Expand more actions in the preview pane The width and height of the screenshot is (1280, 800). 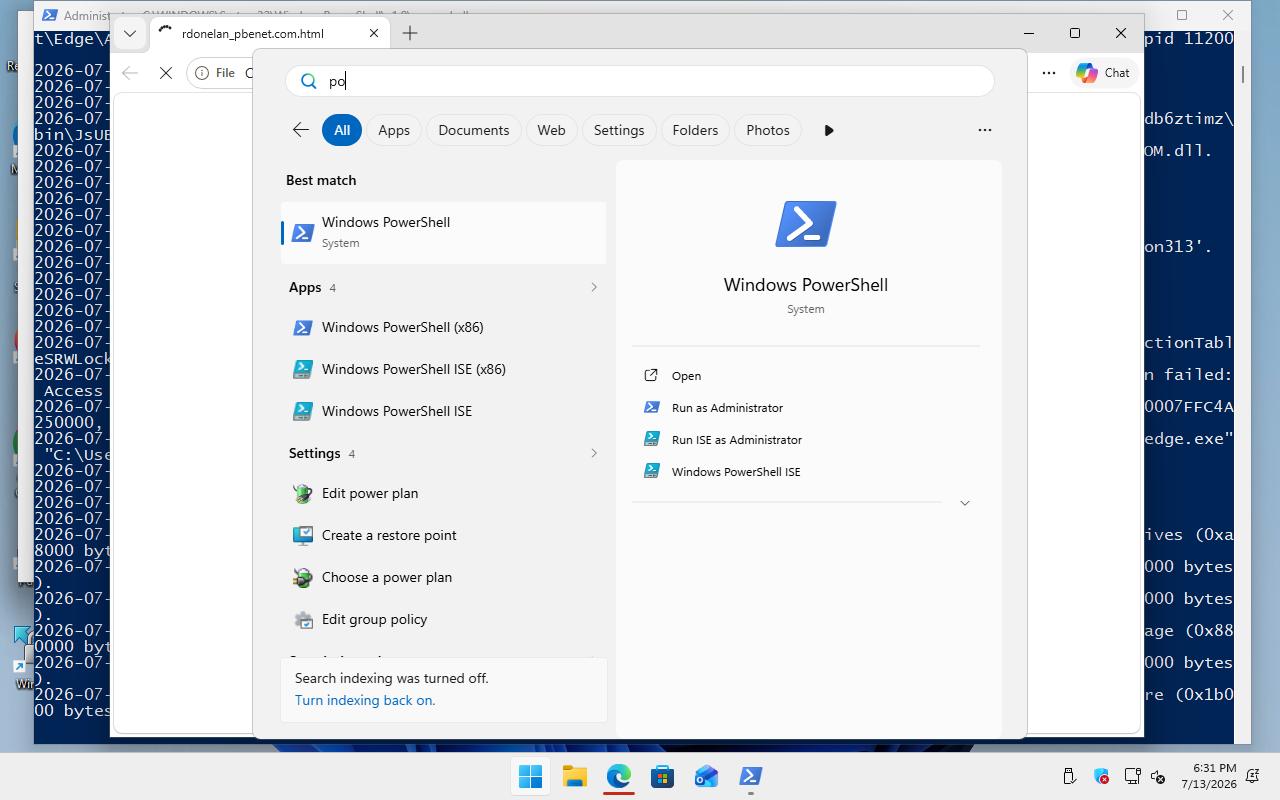click(965, 503)
